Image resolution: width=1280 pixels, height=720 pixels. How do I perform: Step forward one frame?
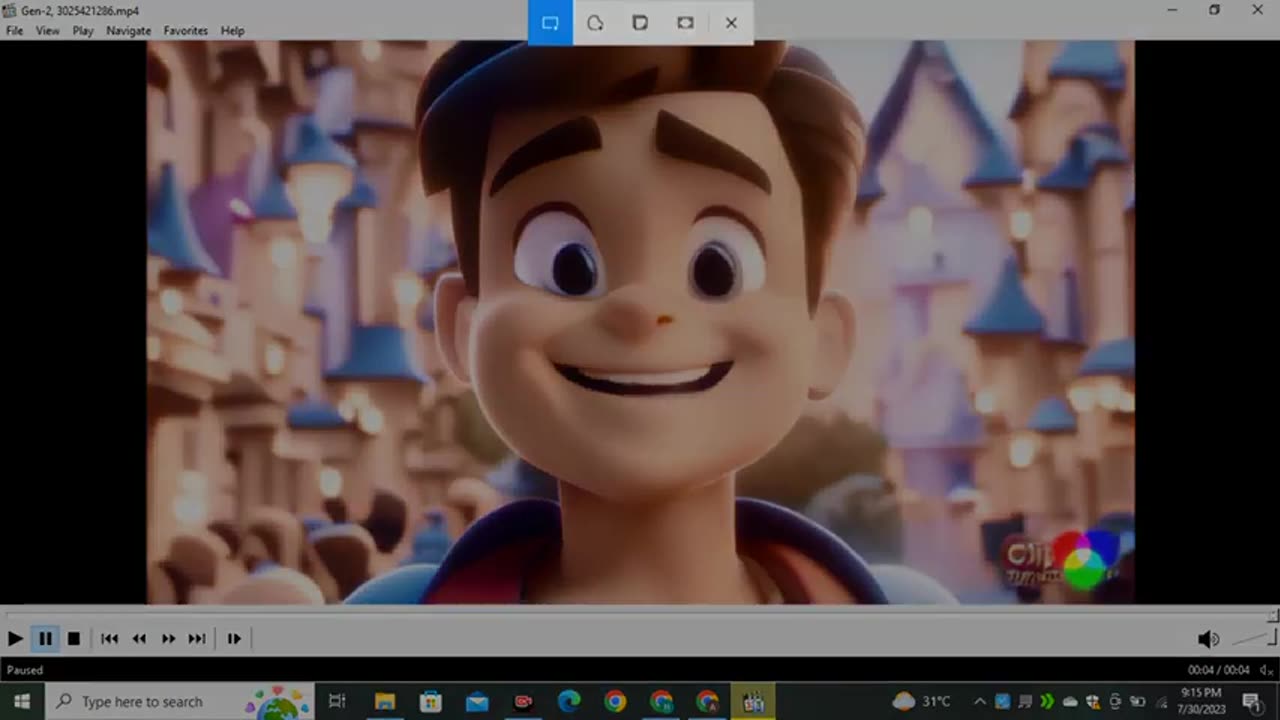coord(234,638)
